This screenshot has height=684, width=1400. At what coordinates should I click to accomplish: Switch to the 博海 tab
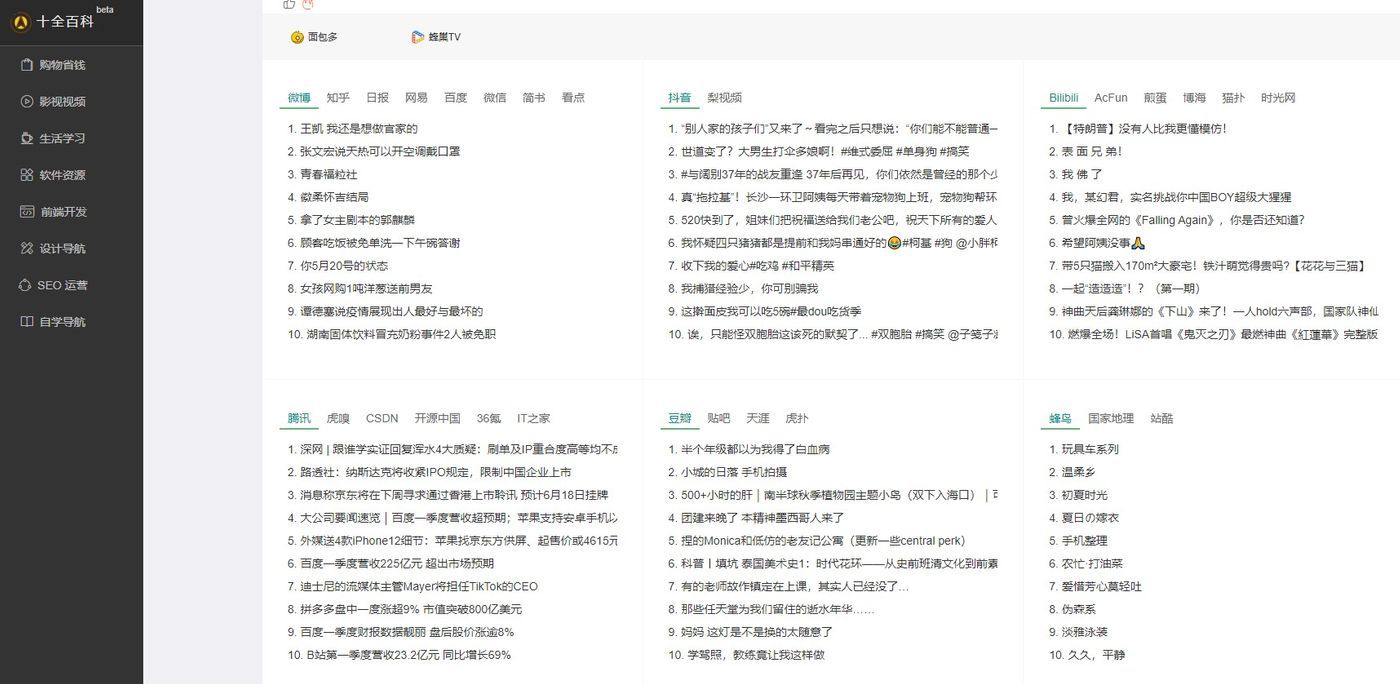1194,98
